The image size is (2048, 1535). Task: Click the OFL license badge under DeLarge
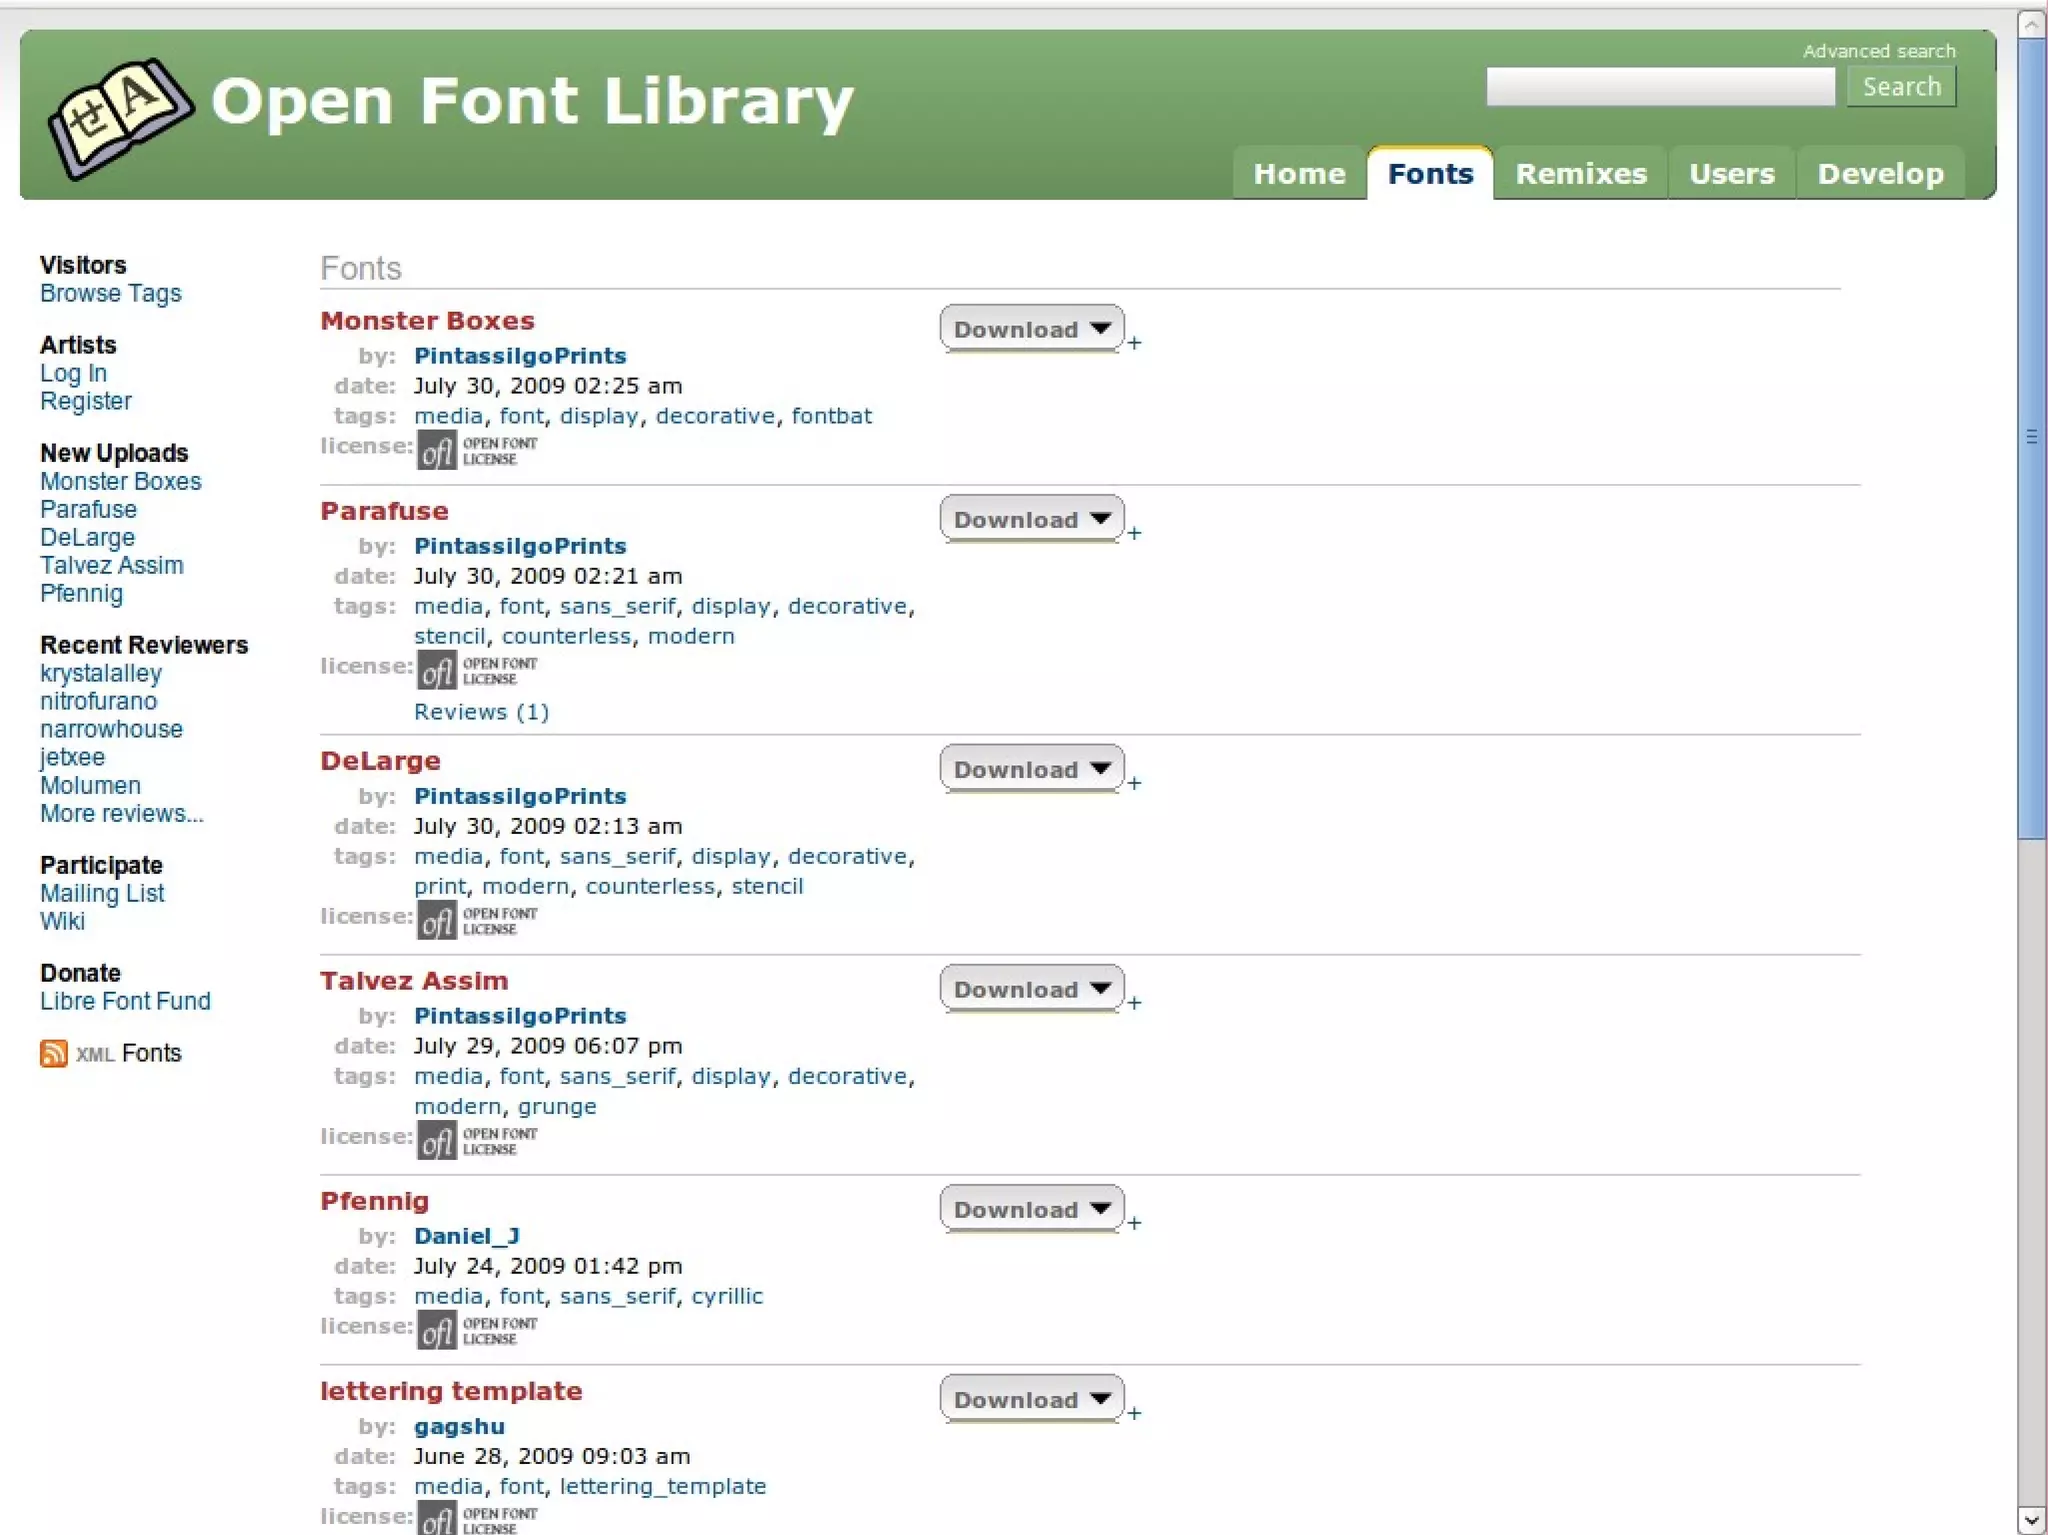477,921
